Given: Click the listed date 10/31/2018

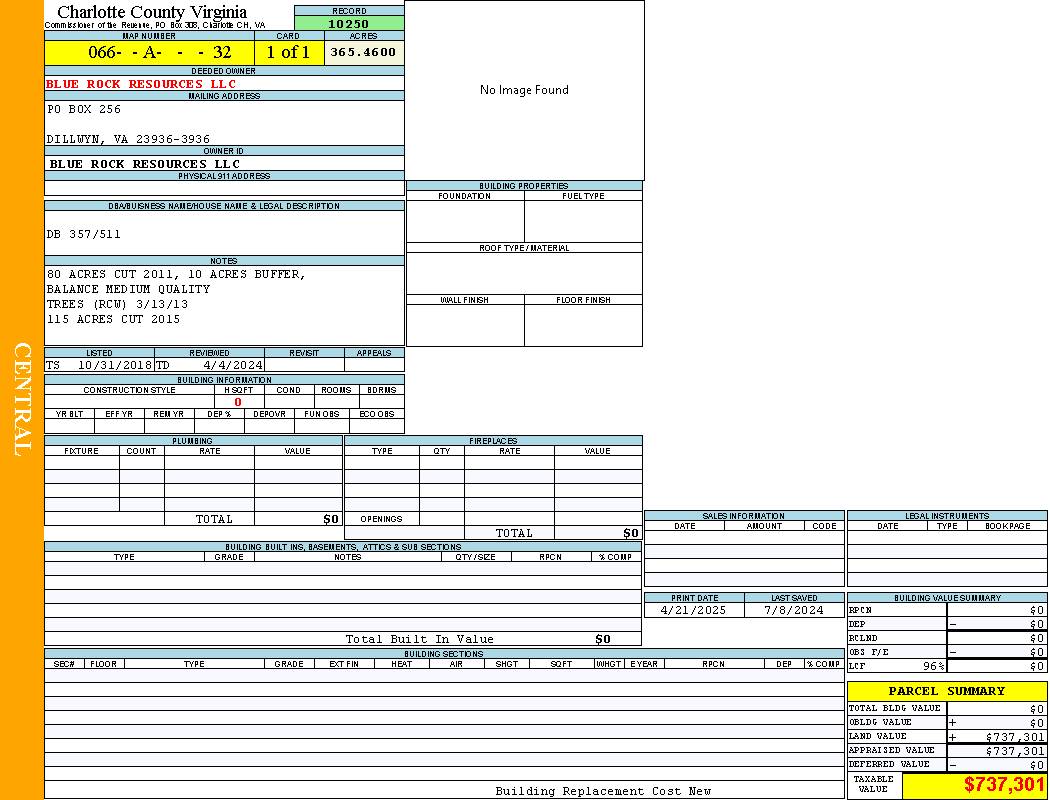Looking at the screenshot, I should [114, 366].
